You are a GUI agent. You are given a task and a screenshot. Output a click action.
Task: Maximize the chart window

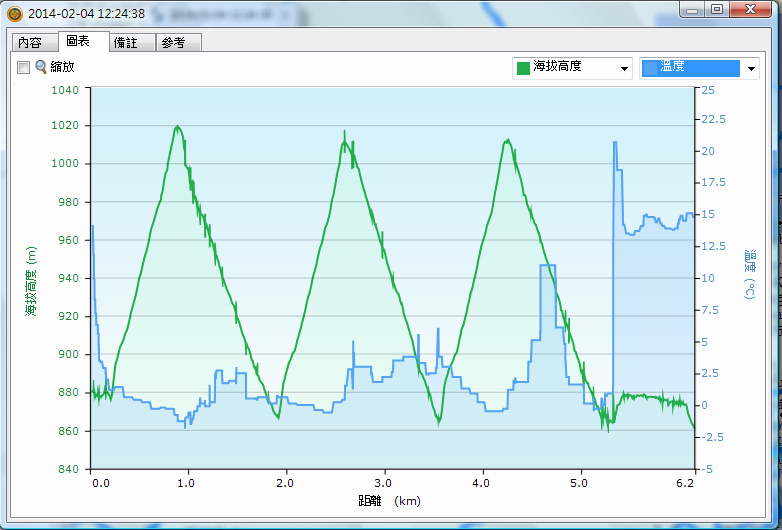717,9
